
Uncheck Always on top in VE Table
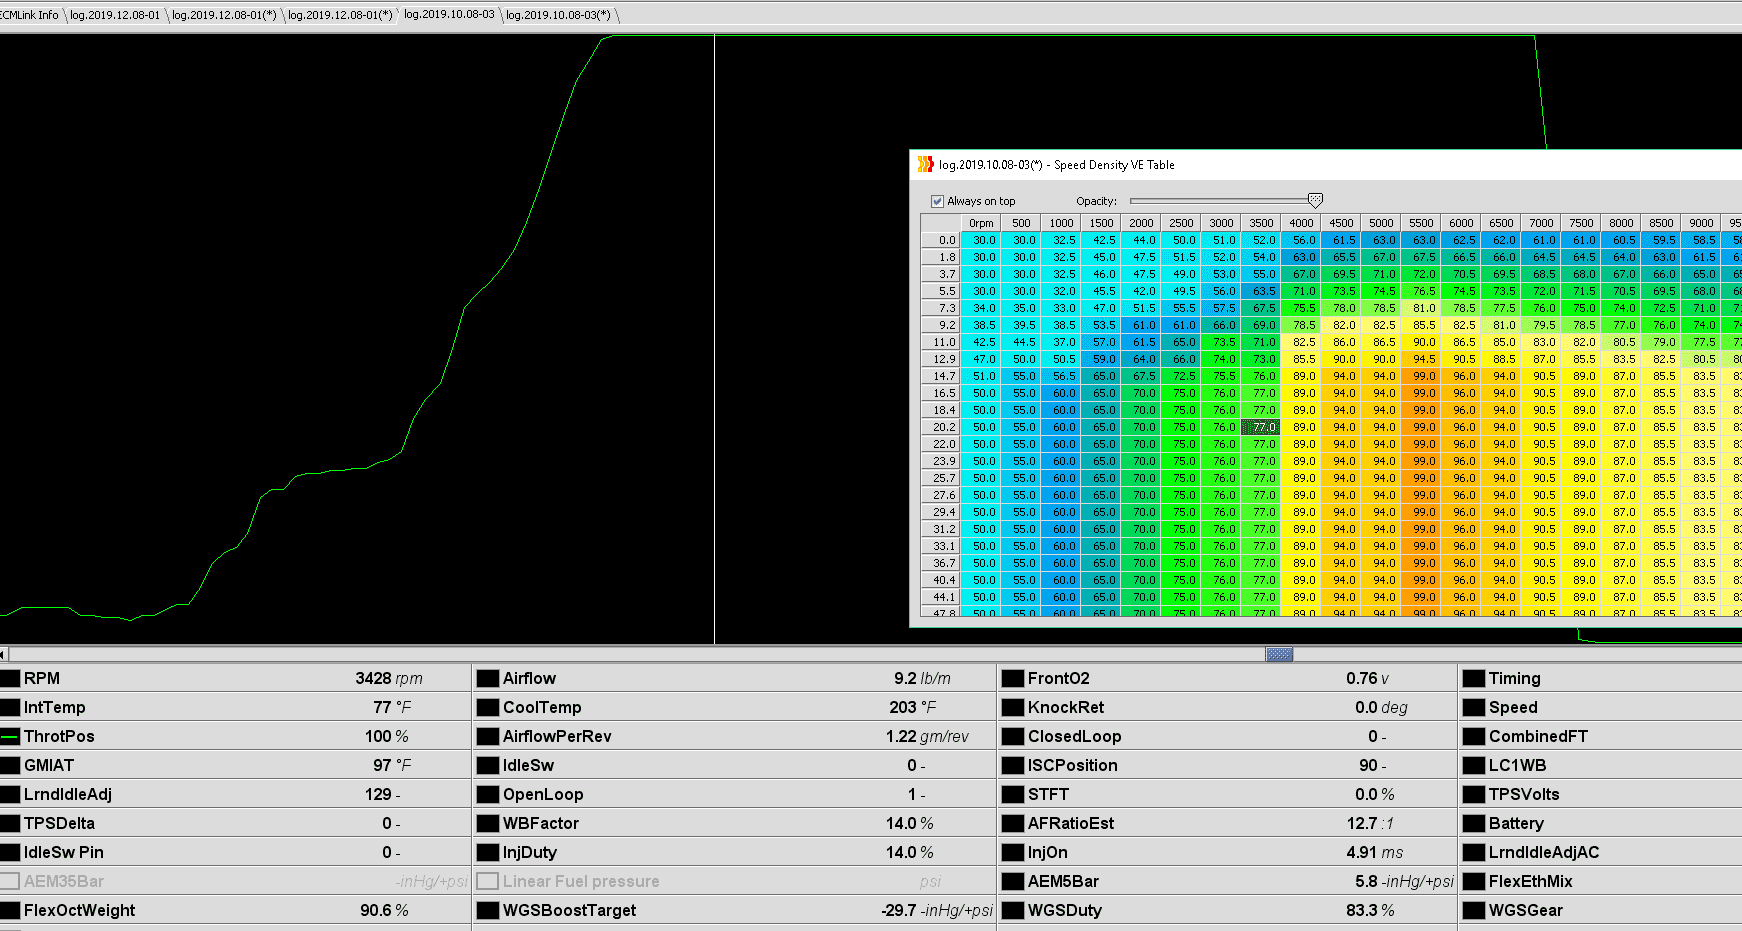coord(937,201)
